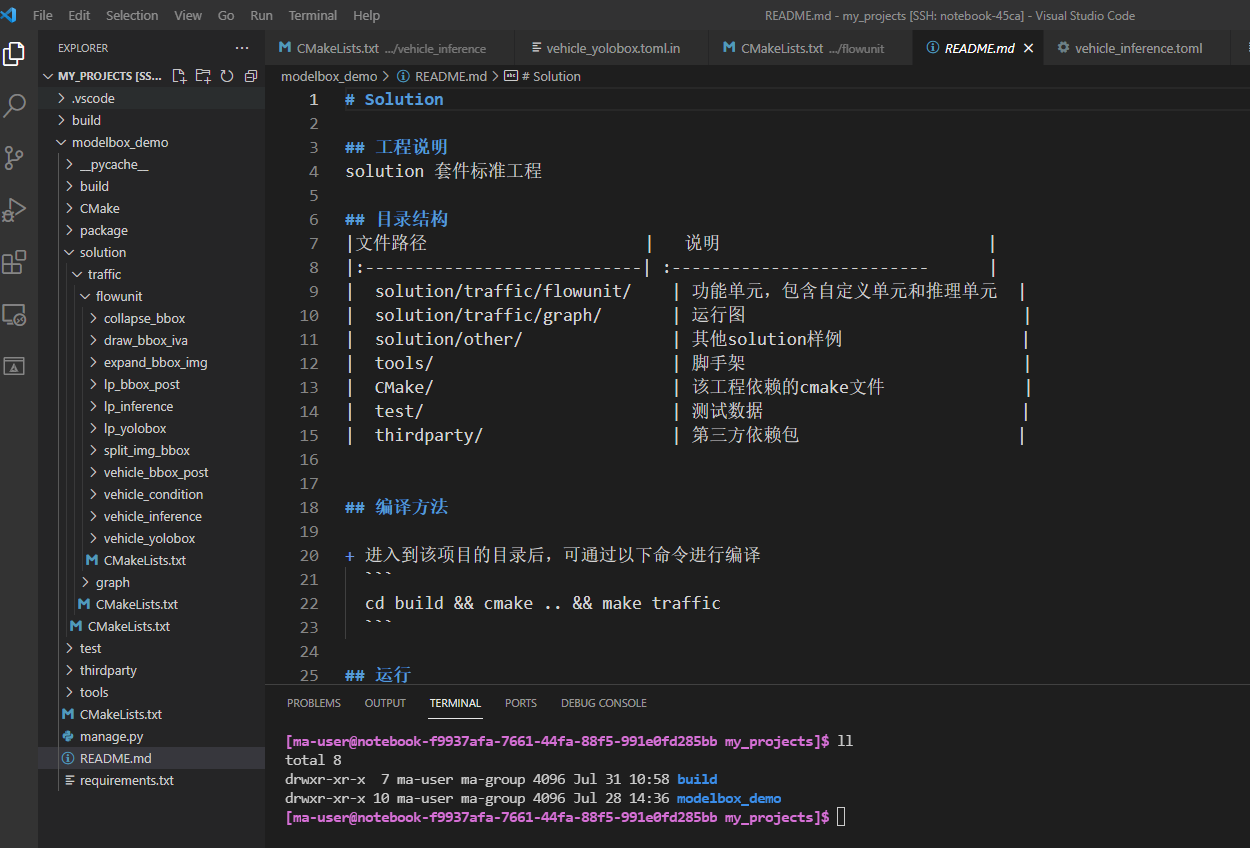Open Explorer's more actions ellipsis
Image resolution: width=1250 pixels, height=848 pixels.
(242, 48)
